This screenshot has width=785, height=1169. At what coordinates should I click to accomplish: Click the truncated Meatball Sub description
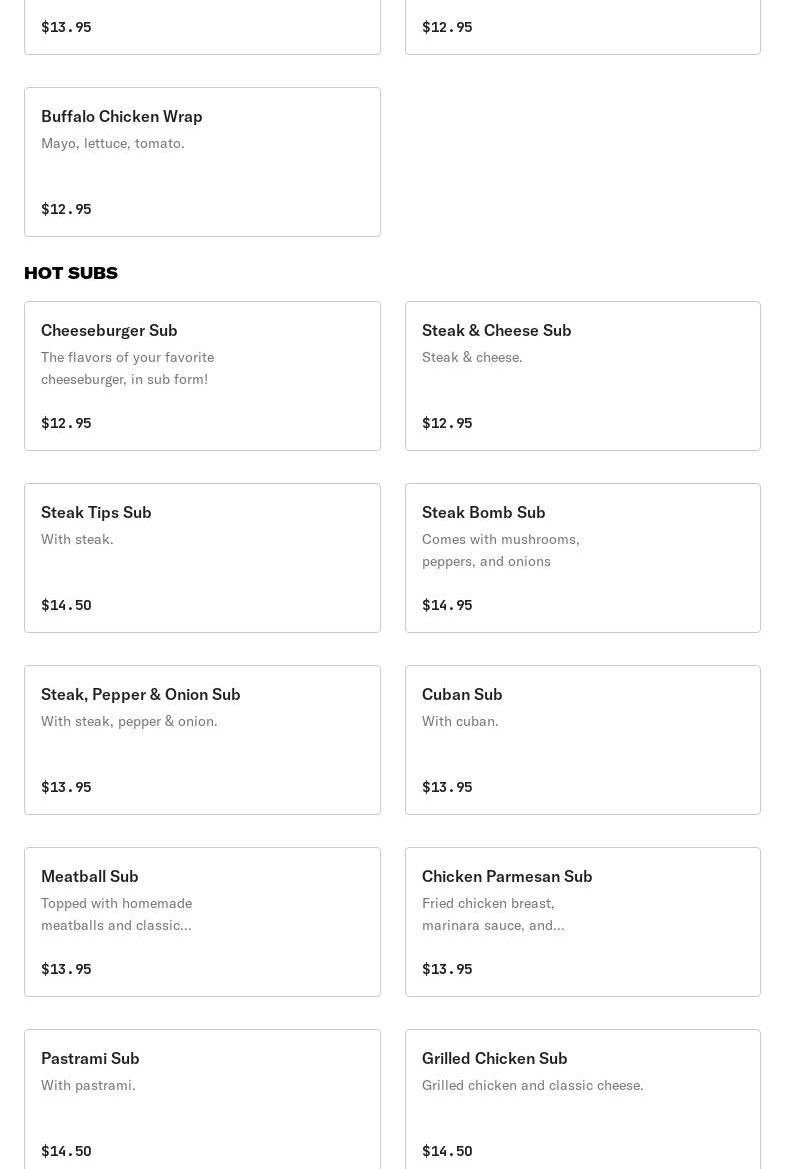[x=116, y=914]
